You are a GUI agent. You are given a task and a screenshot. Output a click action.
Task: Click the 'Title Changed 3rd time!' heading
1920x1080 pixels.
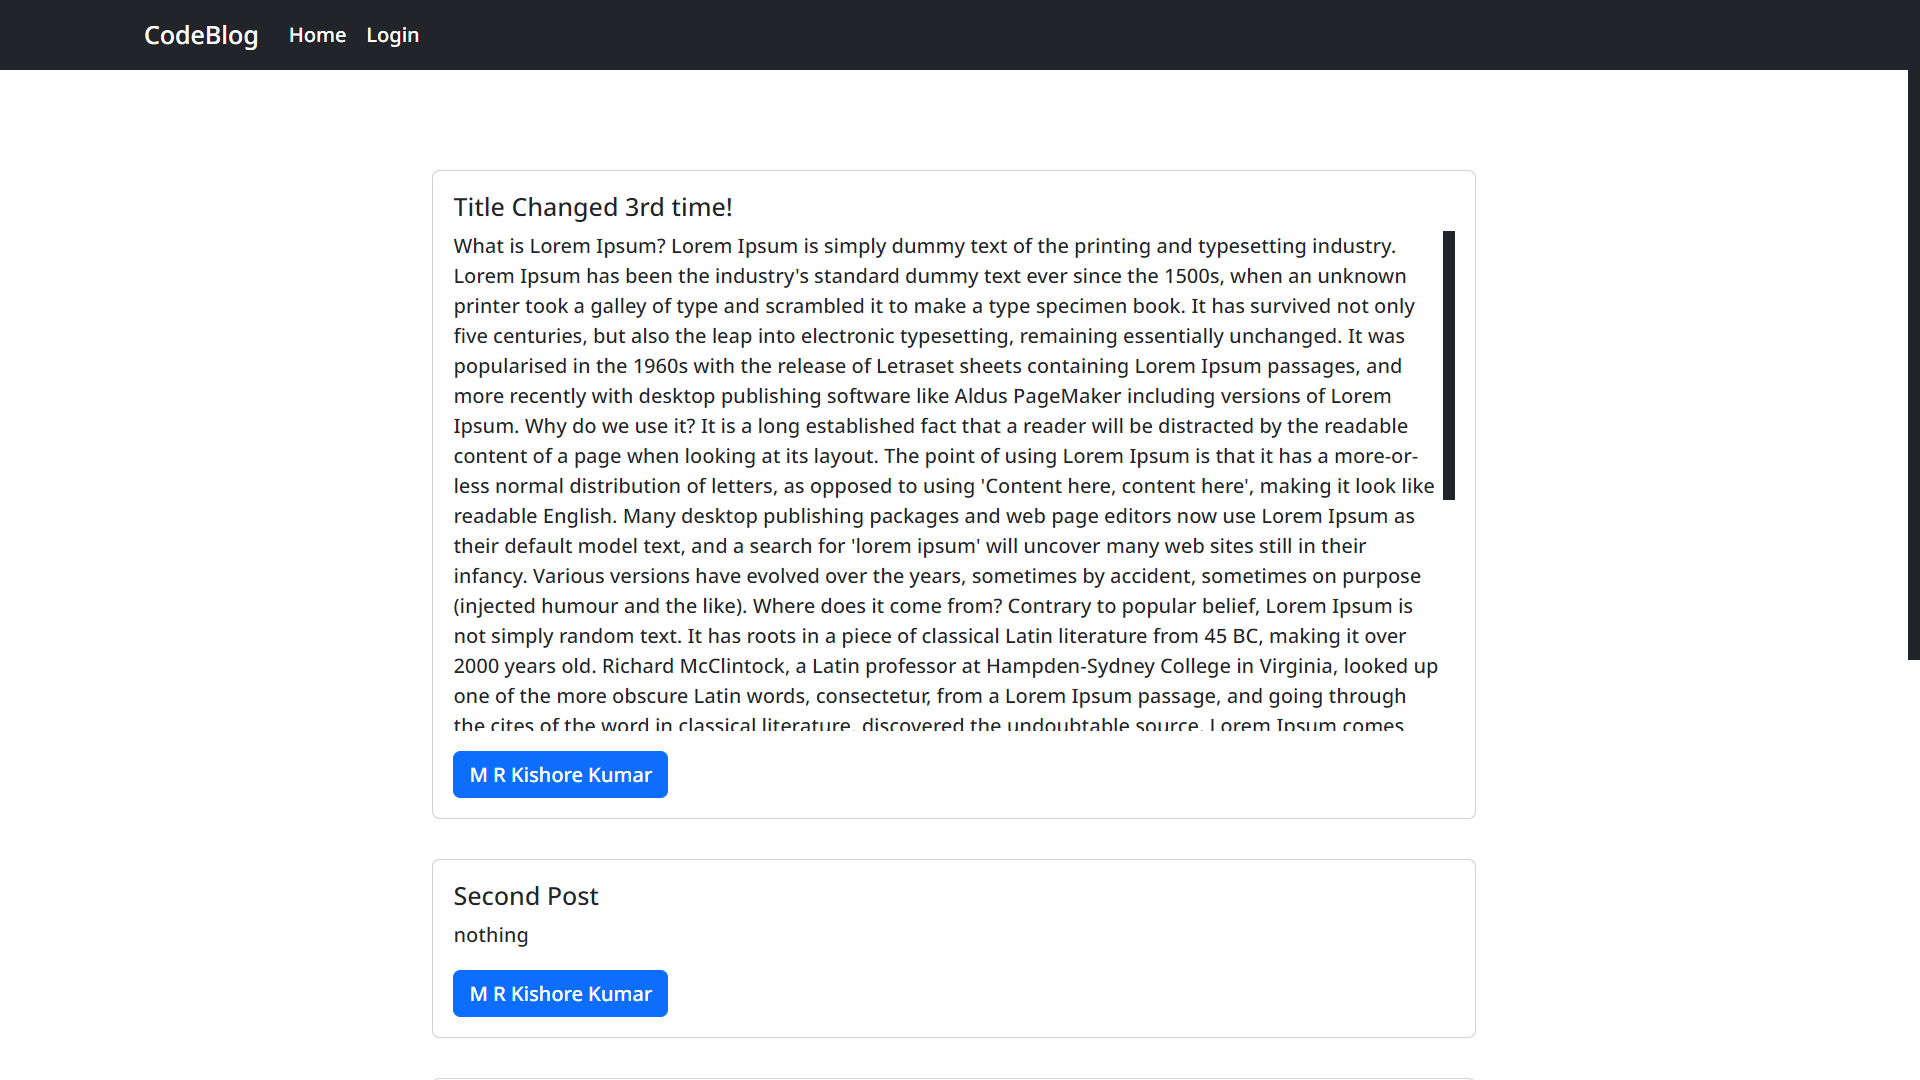pos(593,207)
